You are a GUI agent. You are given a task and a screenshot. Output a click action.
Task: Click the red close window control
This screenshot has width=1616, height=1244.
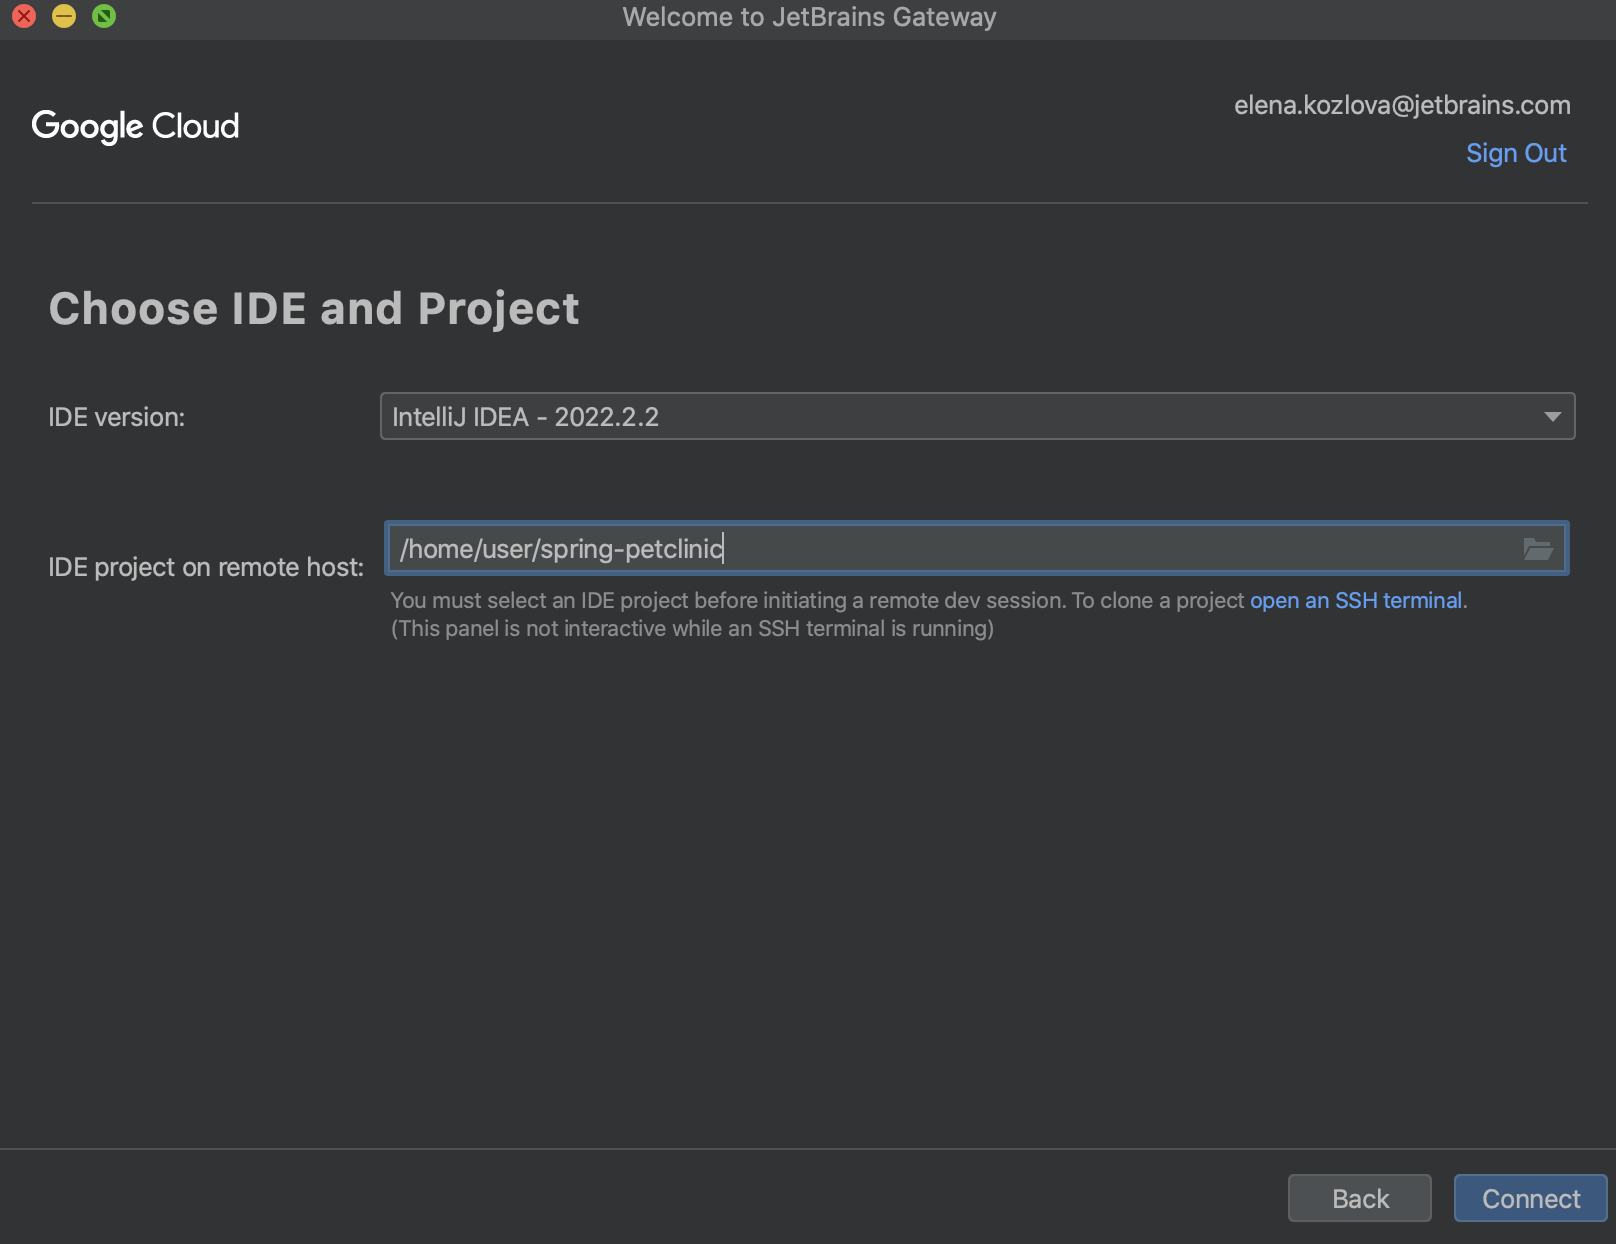pos(24,16)
